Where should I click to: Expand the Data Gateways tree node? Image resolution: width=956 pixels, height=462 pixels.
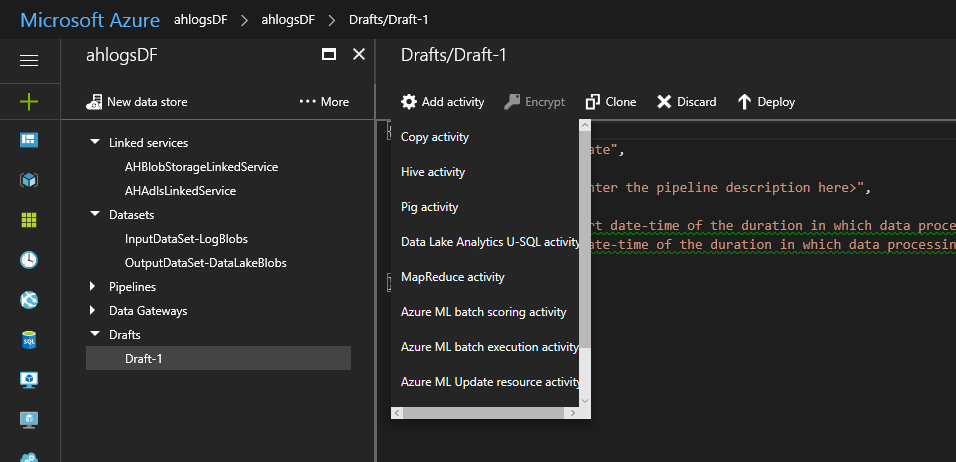[x=93, y=310]
